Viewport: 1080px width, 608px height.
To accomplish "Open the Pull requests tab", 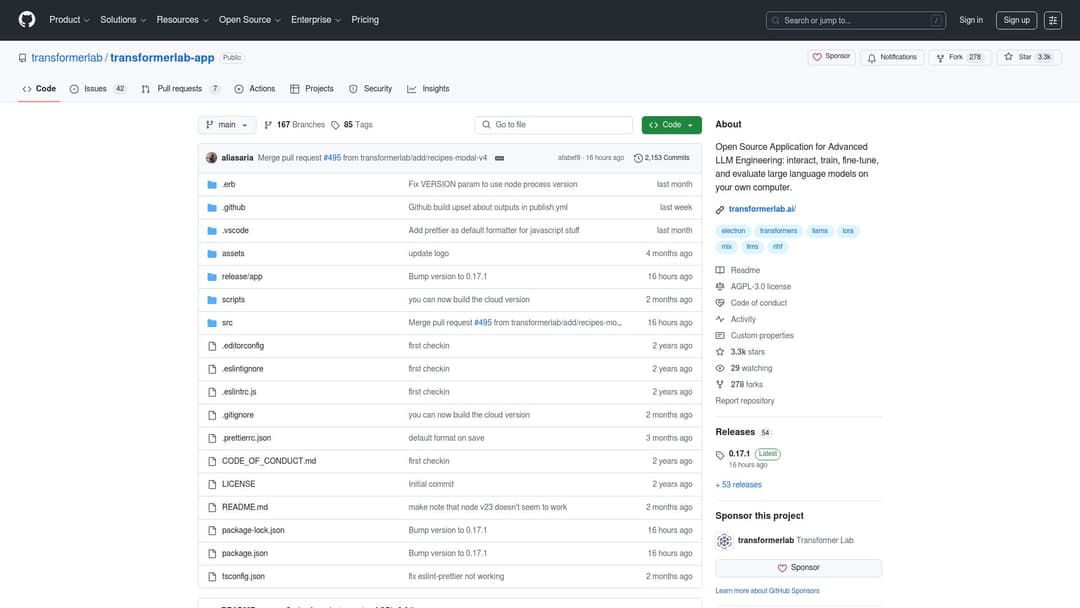I will pos(180,89).
